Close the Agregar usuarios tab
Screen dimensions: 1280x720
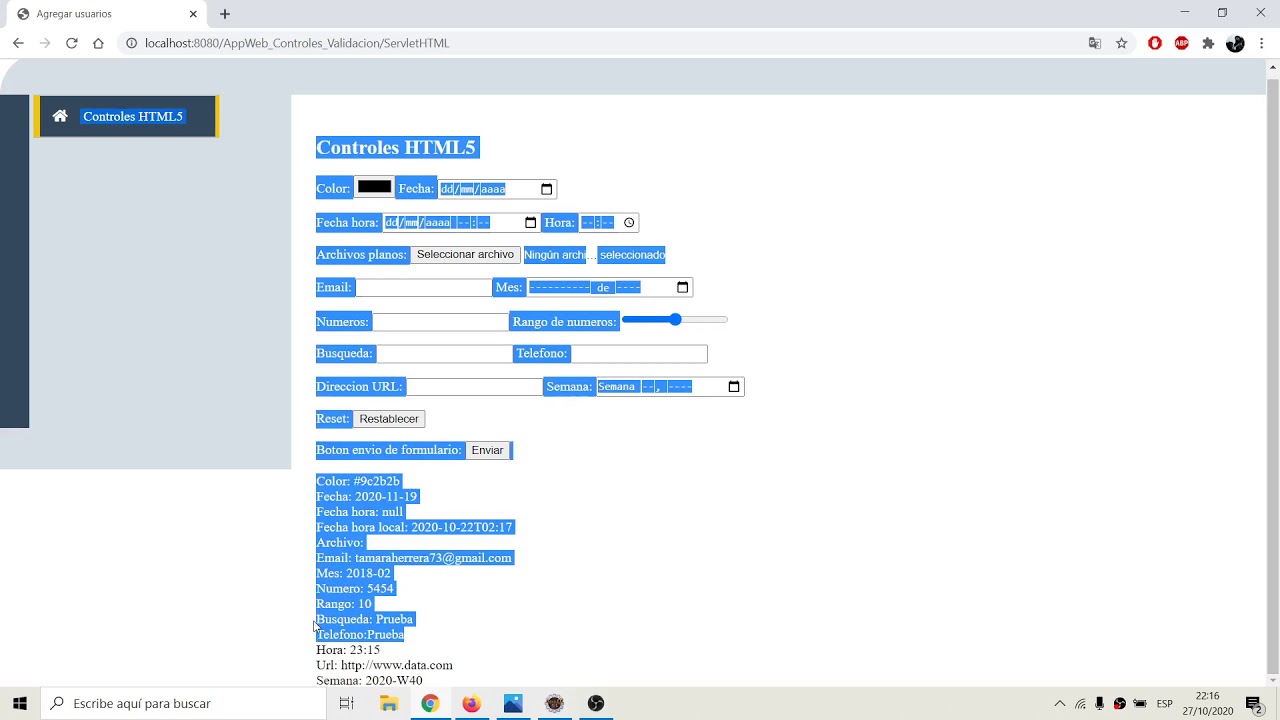(x=193, y=14)
